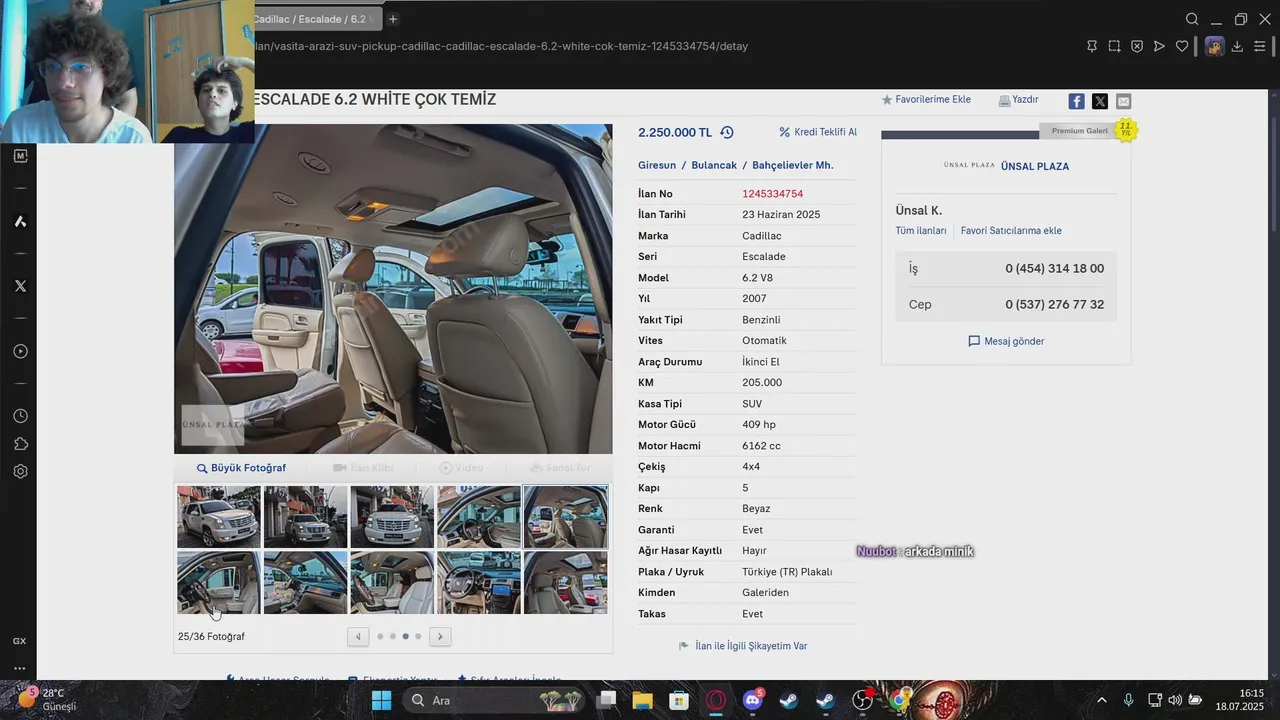Open Extensions cube icon in sidebar
This screenshot has height=720, width=1280.
click(20, 444)
